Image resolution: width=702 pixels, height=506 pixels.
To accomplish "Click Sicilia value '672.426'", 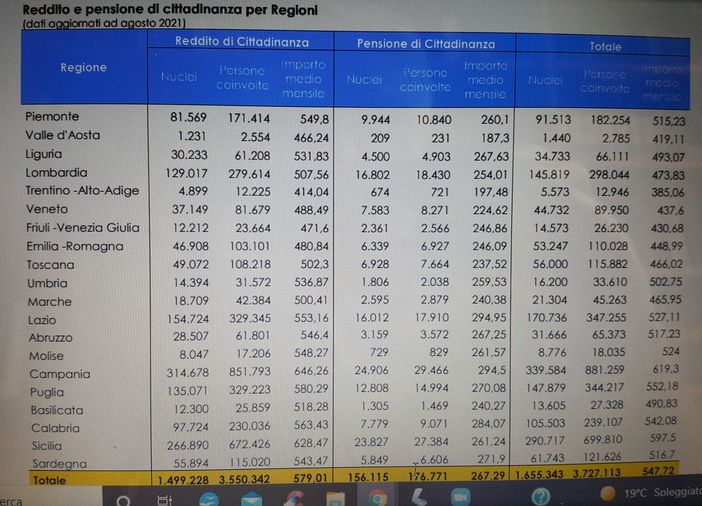I will click(250, 444).
